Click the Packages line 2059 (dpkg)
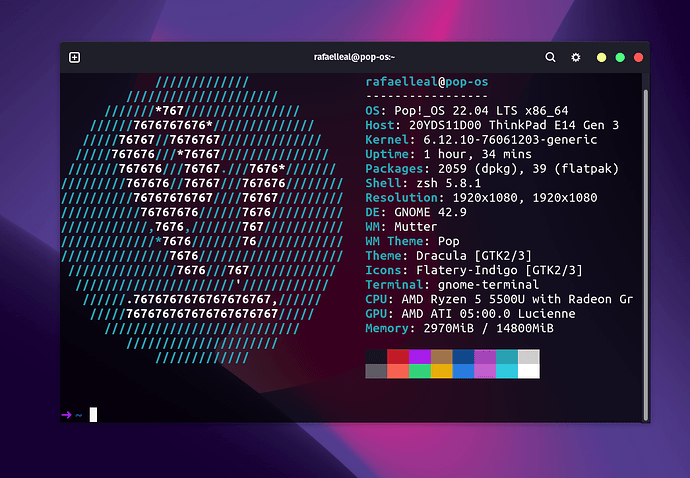690x478 pixels. [492, 169]
